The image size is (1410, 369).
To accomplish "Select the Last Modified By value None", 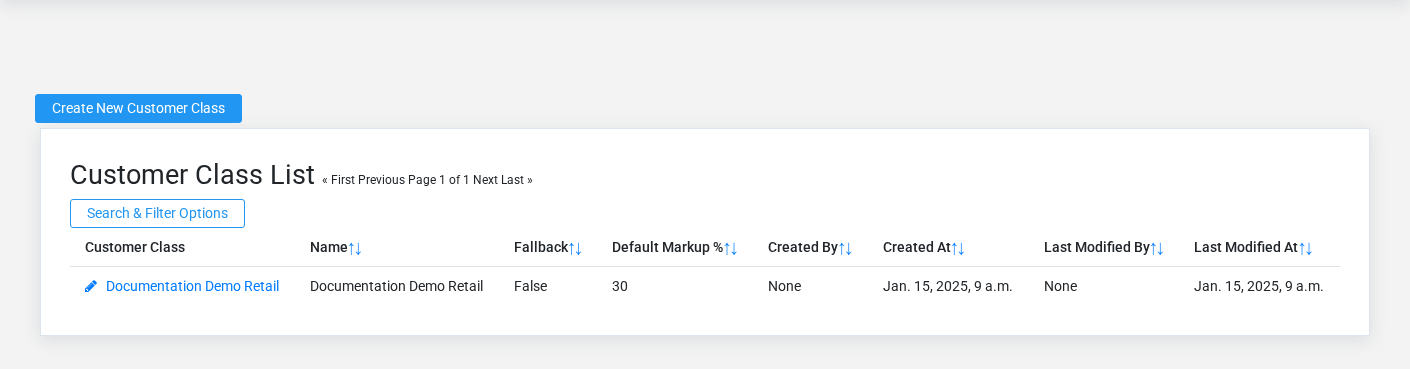I will 1060,286.
